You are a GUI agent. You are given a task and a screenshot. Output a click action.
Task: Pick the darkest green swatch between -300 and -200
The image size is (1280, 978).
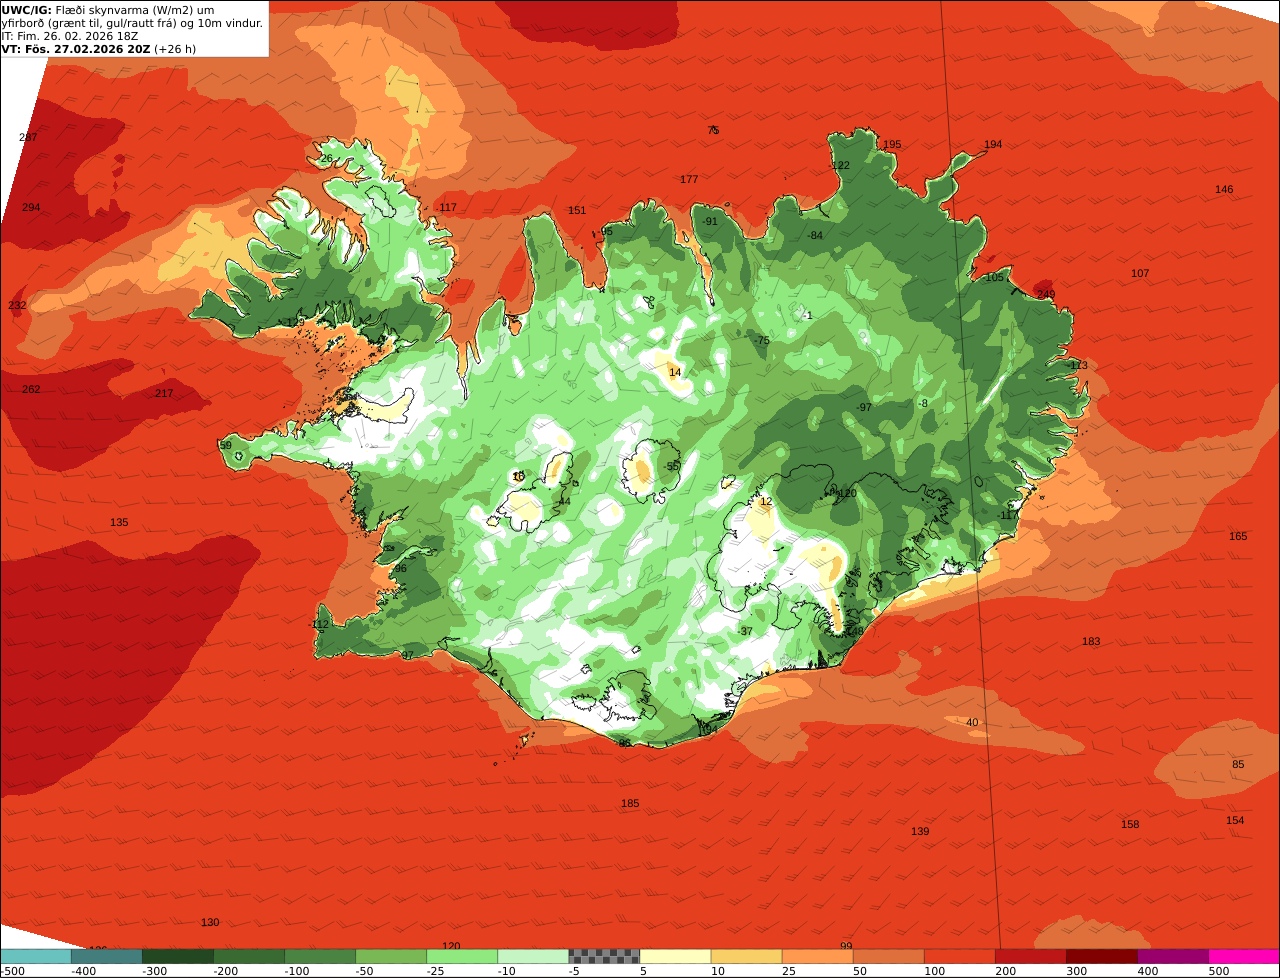click(178, 956)
